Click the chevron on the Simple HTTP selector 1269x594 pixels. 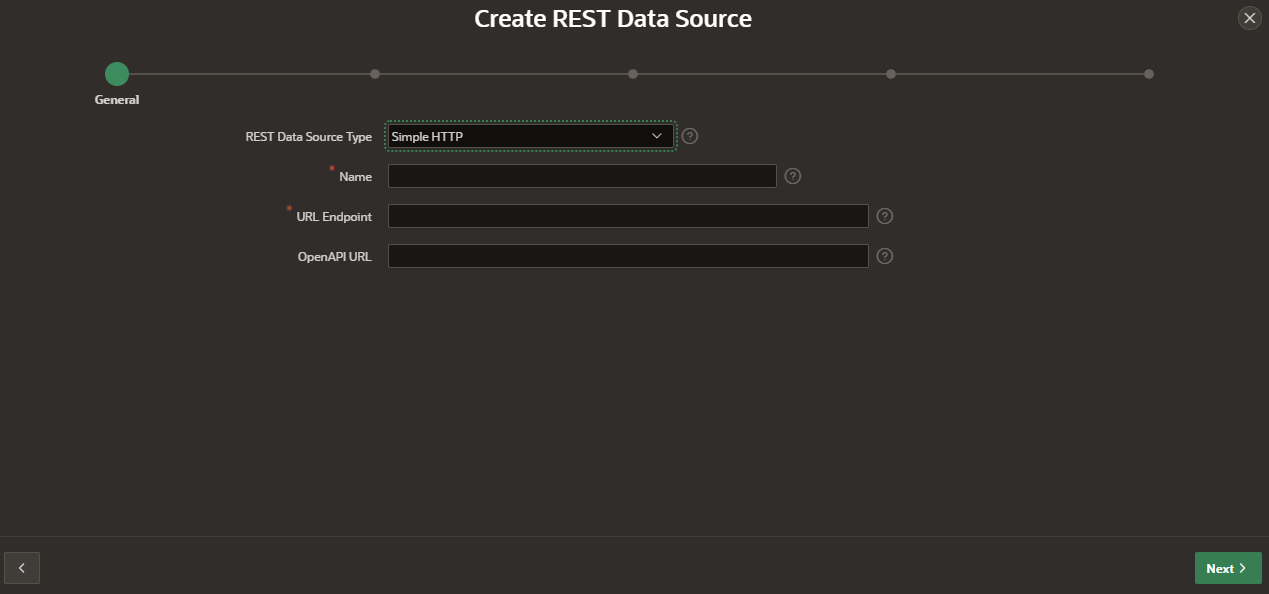coord(657,135)
